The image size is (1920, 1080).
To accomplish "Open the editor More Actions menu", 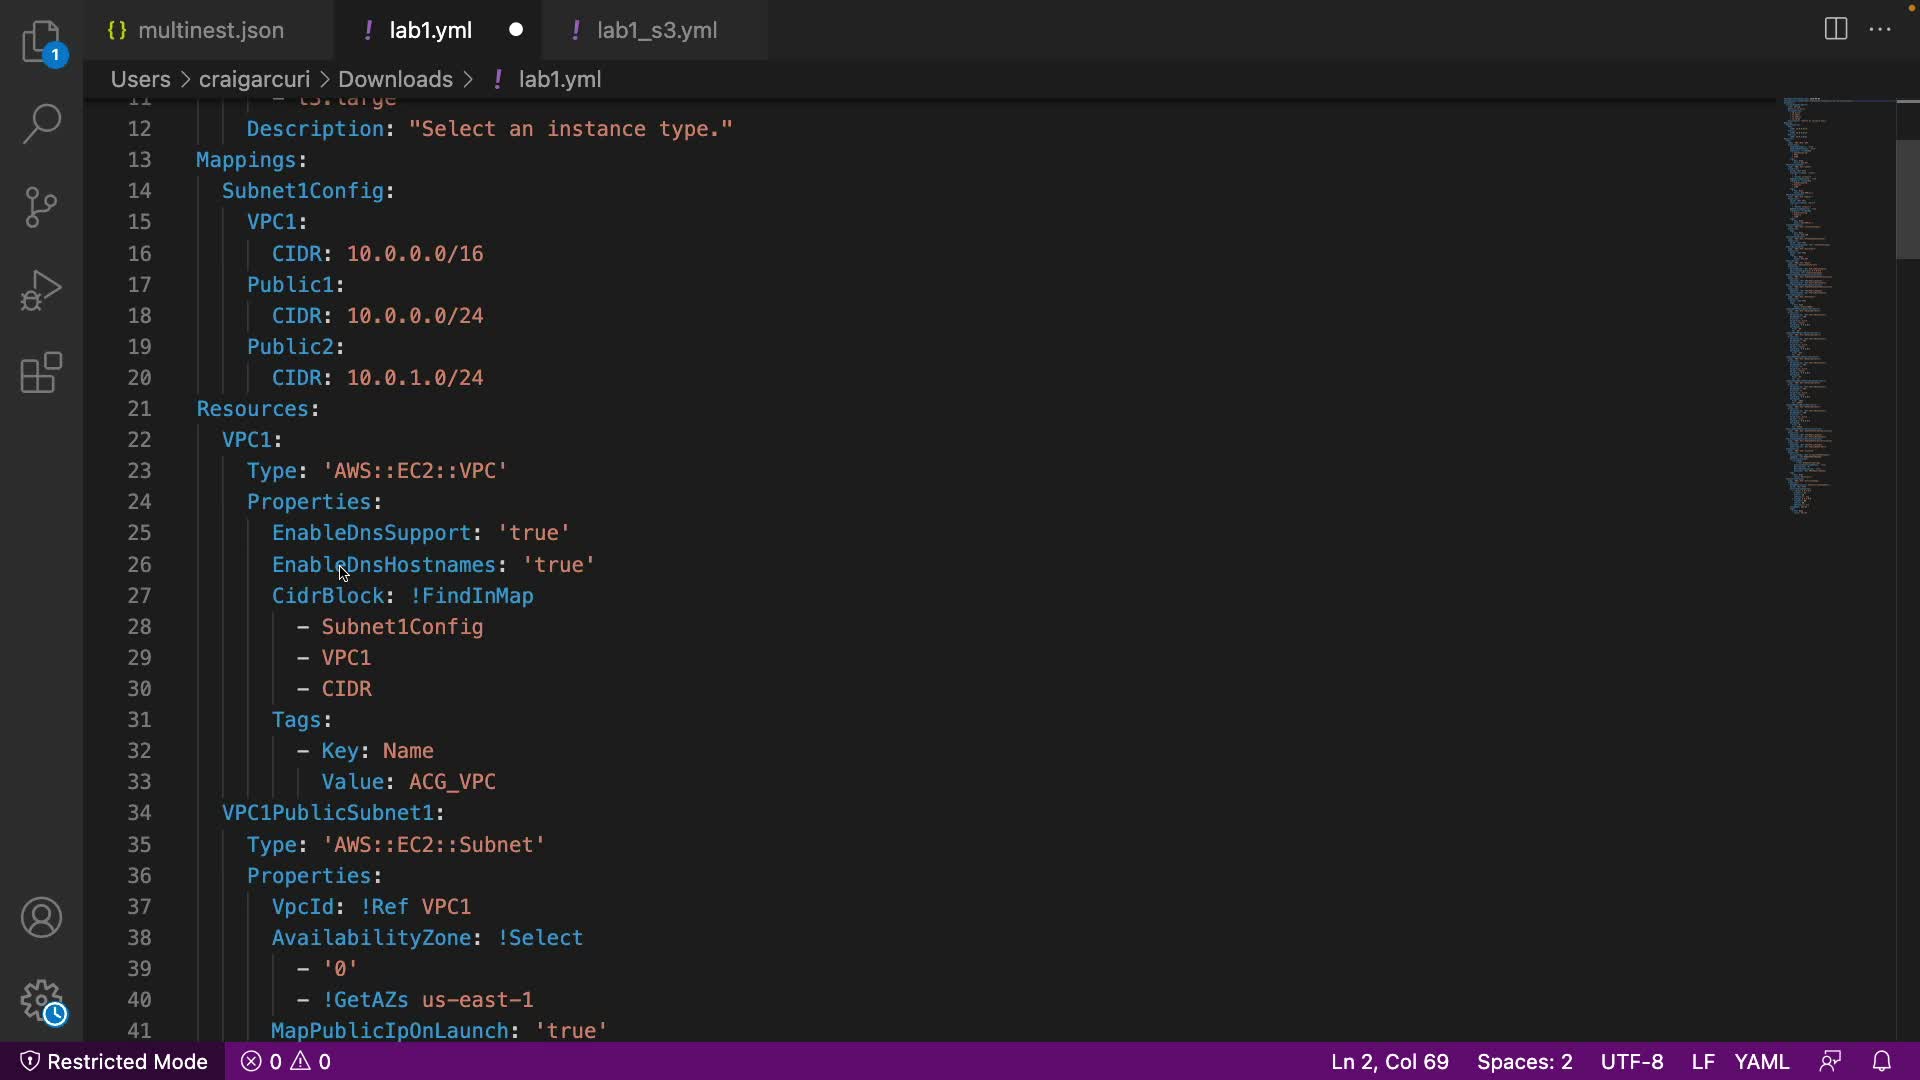I will 1880,29.
